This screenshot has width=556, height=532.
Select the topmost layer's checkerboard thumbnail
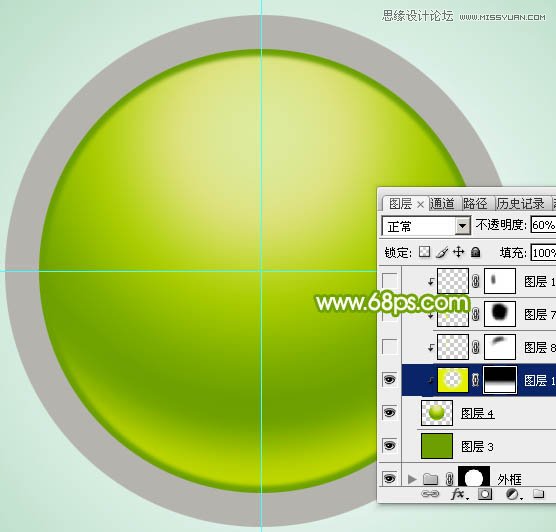[453, 281]
